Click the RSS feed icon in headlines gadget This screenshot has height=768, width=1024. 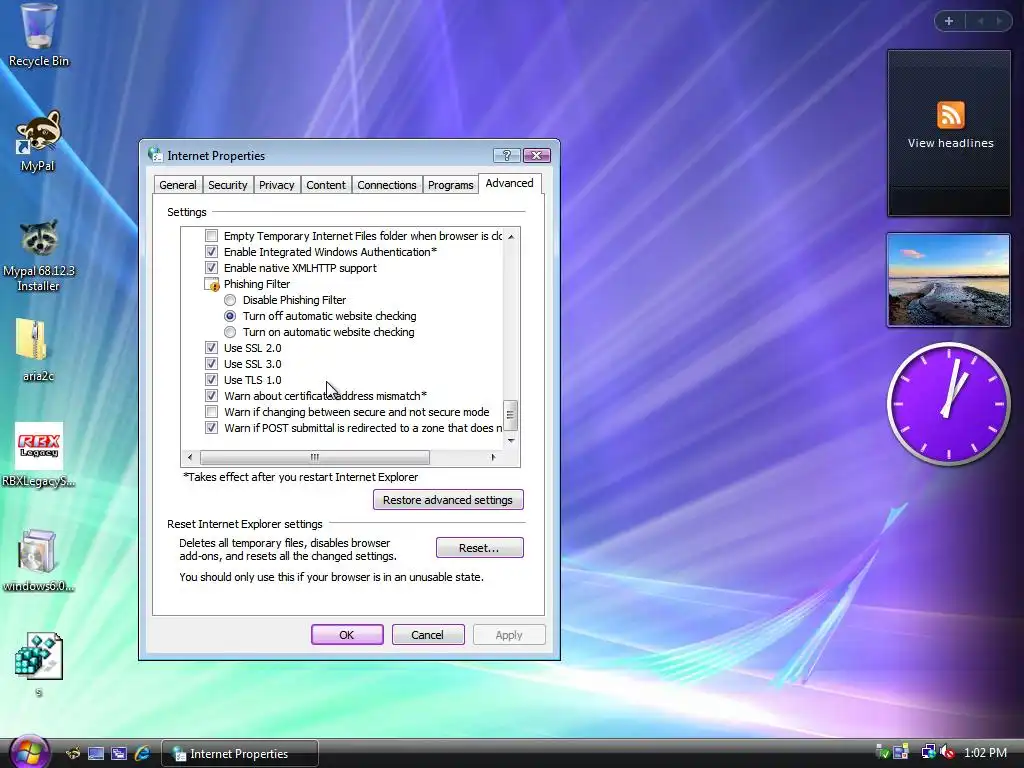click(x=950, y=115)
